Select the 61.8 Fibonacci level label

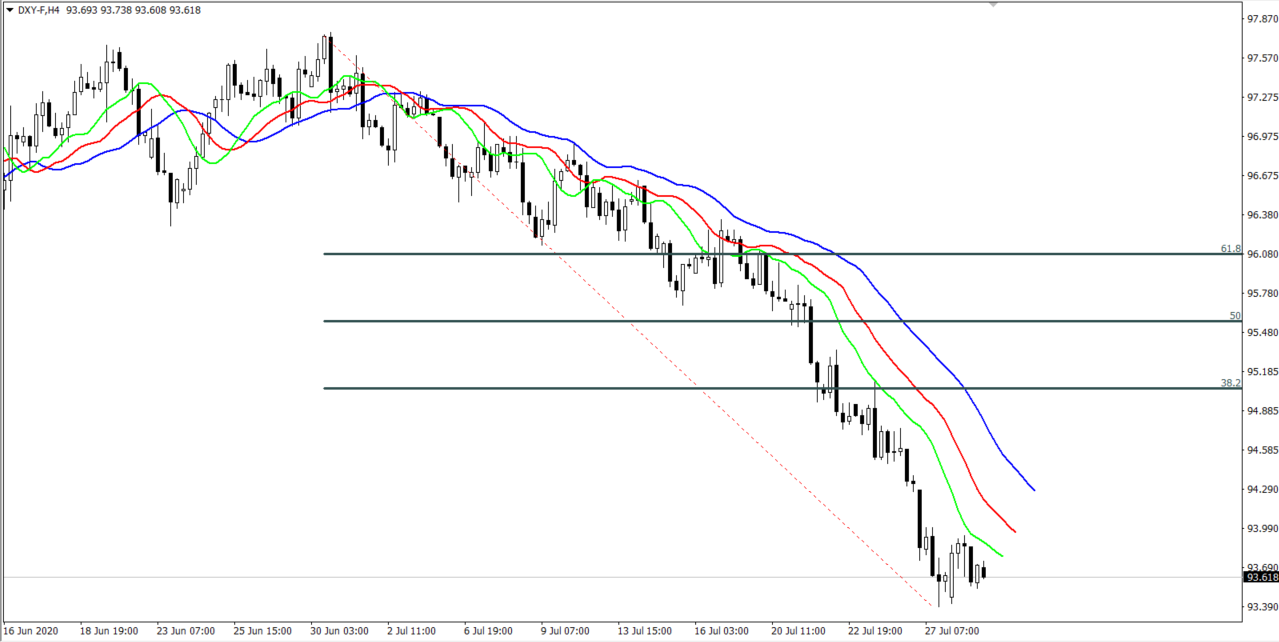pyautogui.click(x=1230, y=248)
